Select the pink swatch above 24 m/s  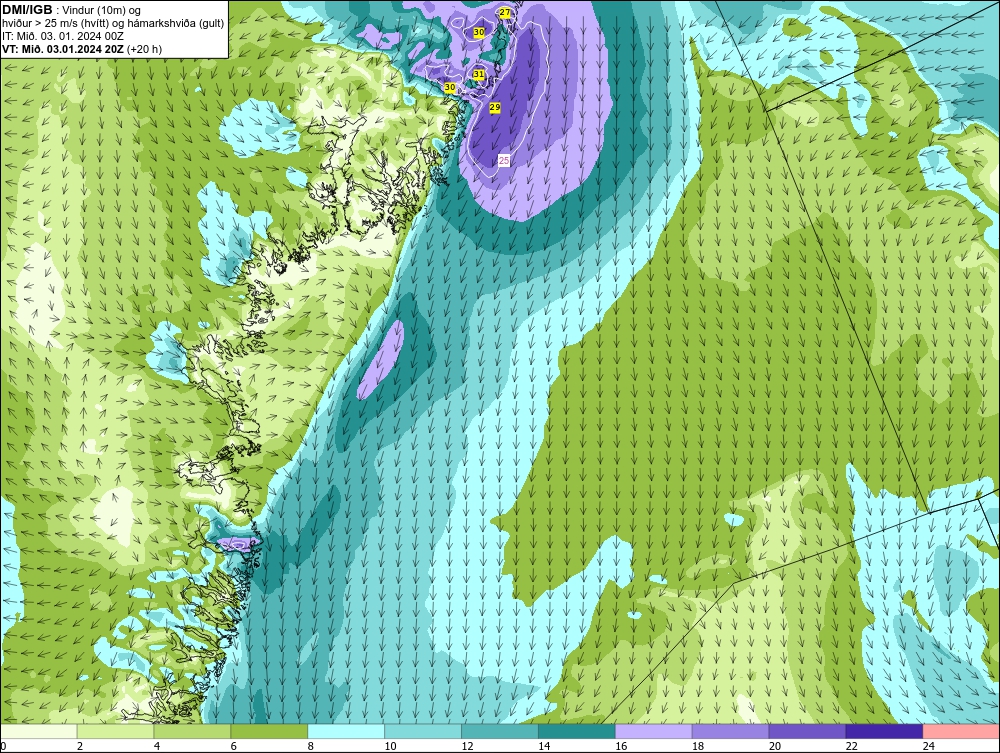point(961,731)
